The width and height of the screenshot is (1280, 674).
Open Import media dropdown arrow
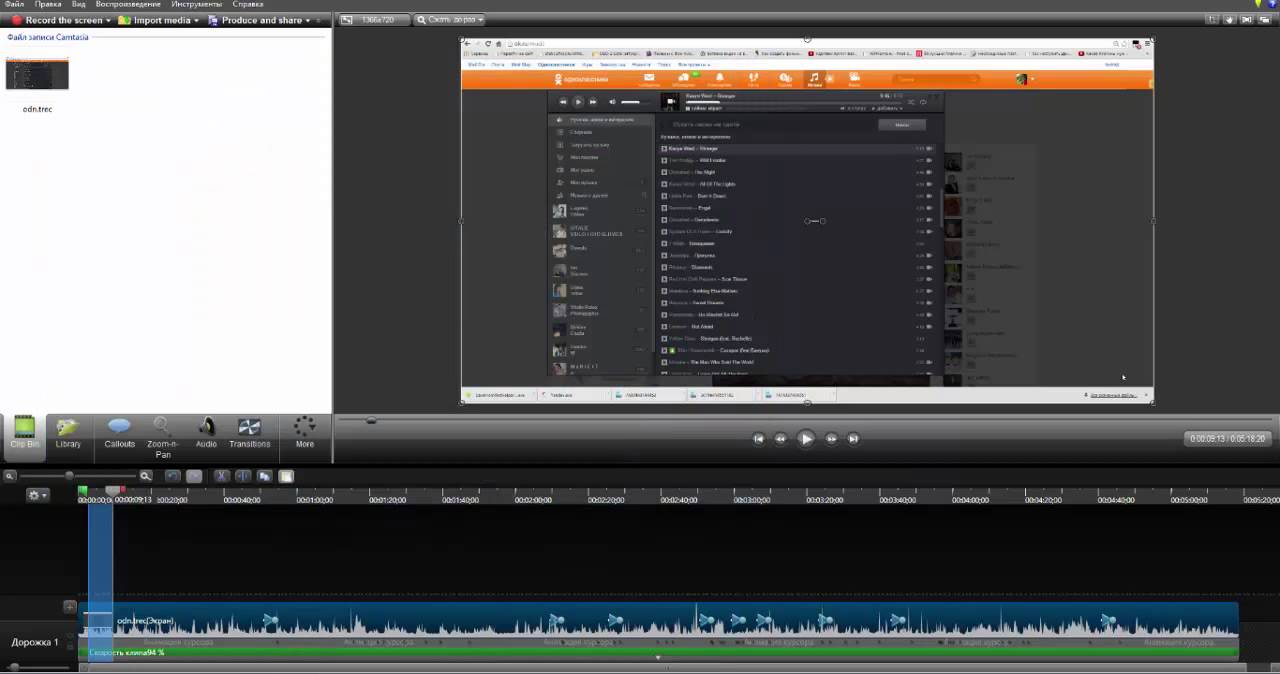(x=196, y=20)
